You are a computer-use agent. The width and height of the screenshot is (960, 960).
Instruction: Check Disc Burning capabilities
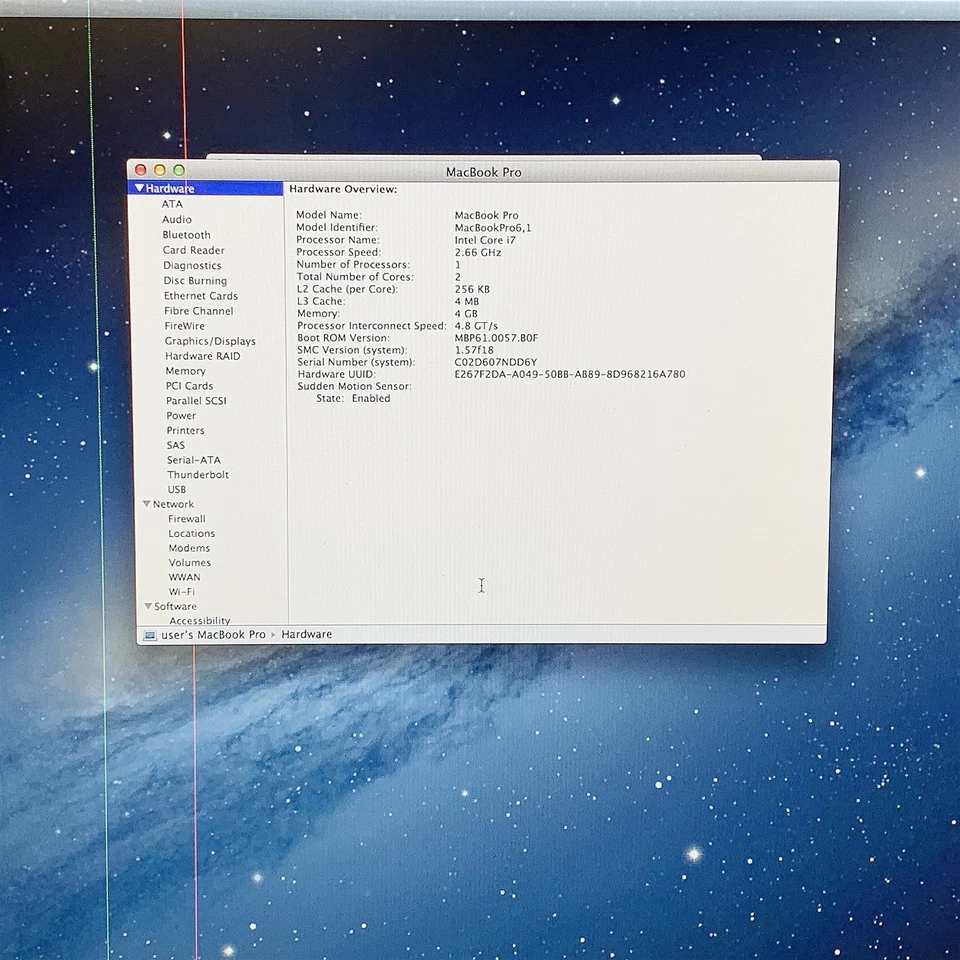pyautogui.click(x=195, y=280)
